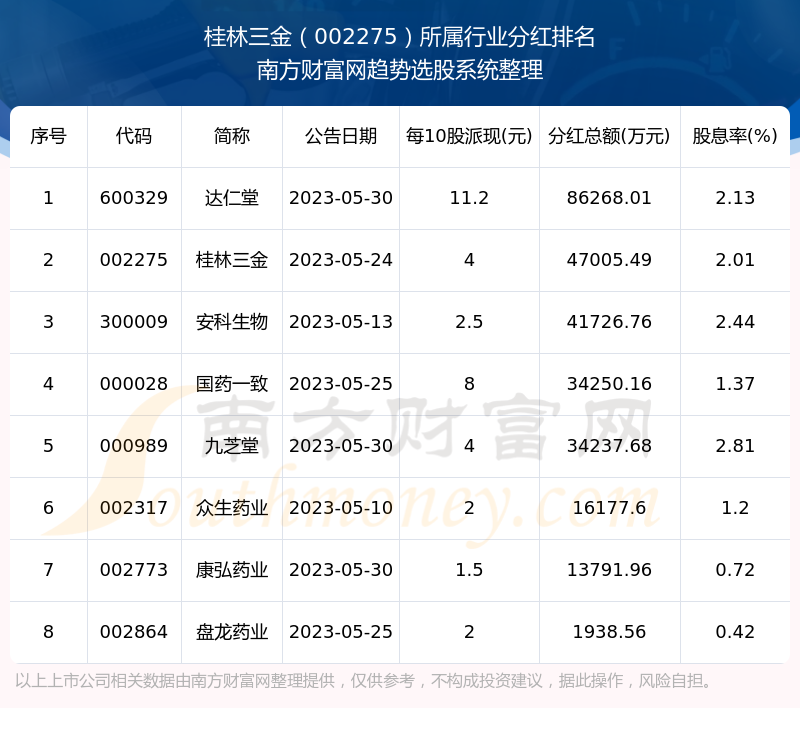
Task: Click the 公告日期 cell in the 盘龙药业 row
Action: pos(341,632)
